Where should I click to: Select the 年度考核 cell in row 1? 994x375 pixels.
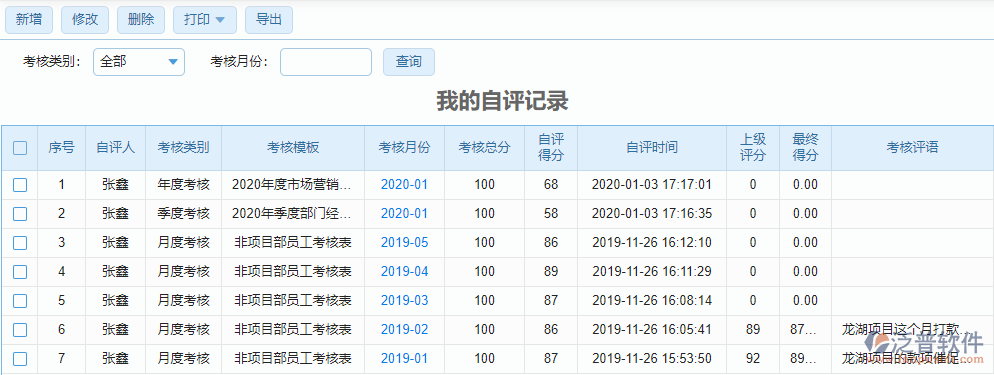183,185
